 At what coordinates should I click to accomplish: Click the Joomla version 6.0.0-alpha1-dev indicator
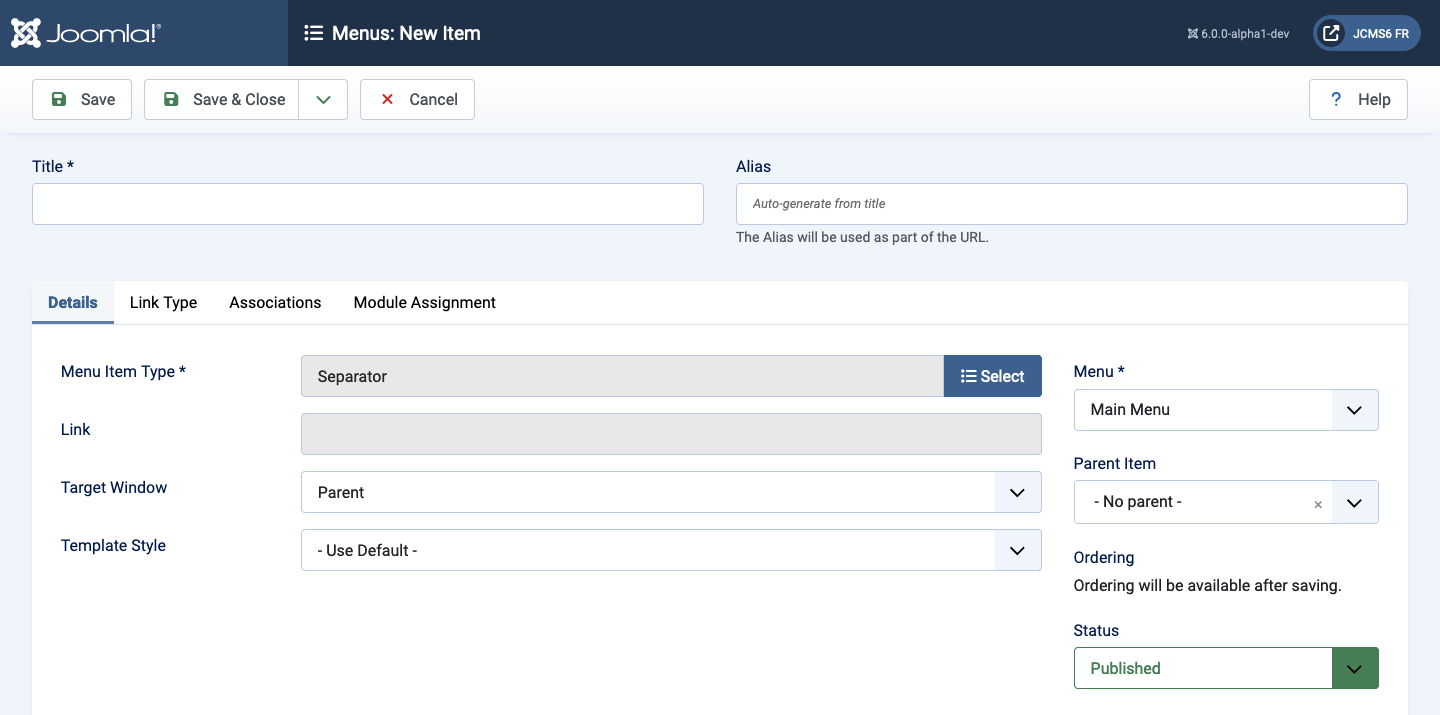1238,33
